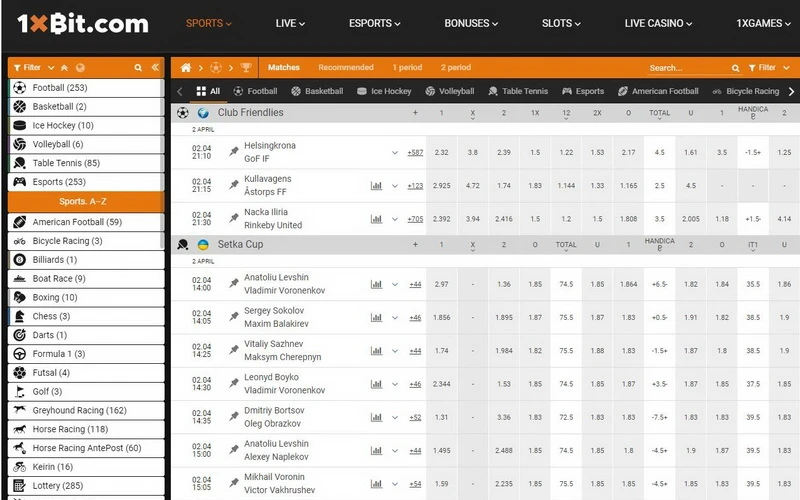Screen dimensions: 800x500
Task: Click the trophy icon in breadcrumb bar
Action: click(x=246, y=67)
